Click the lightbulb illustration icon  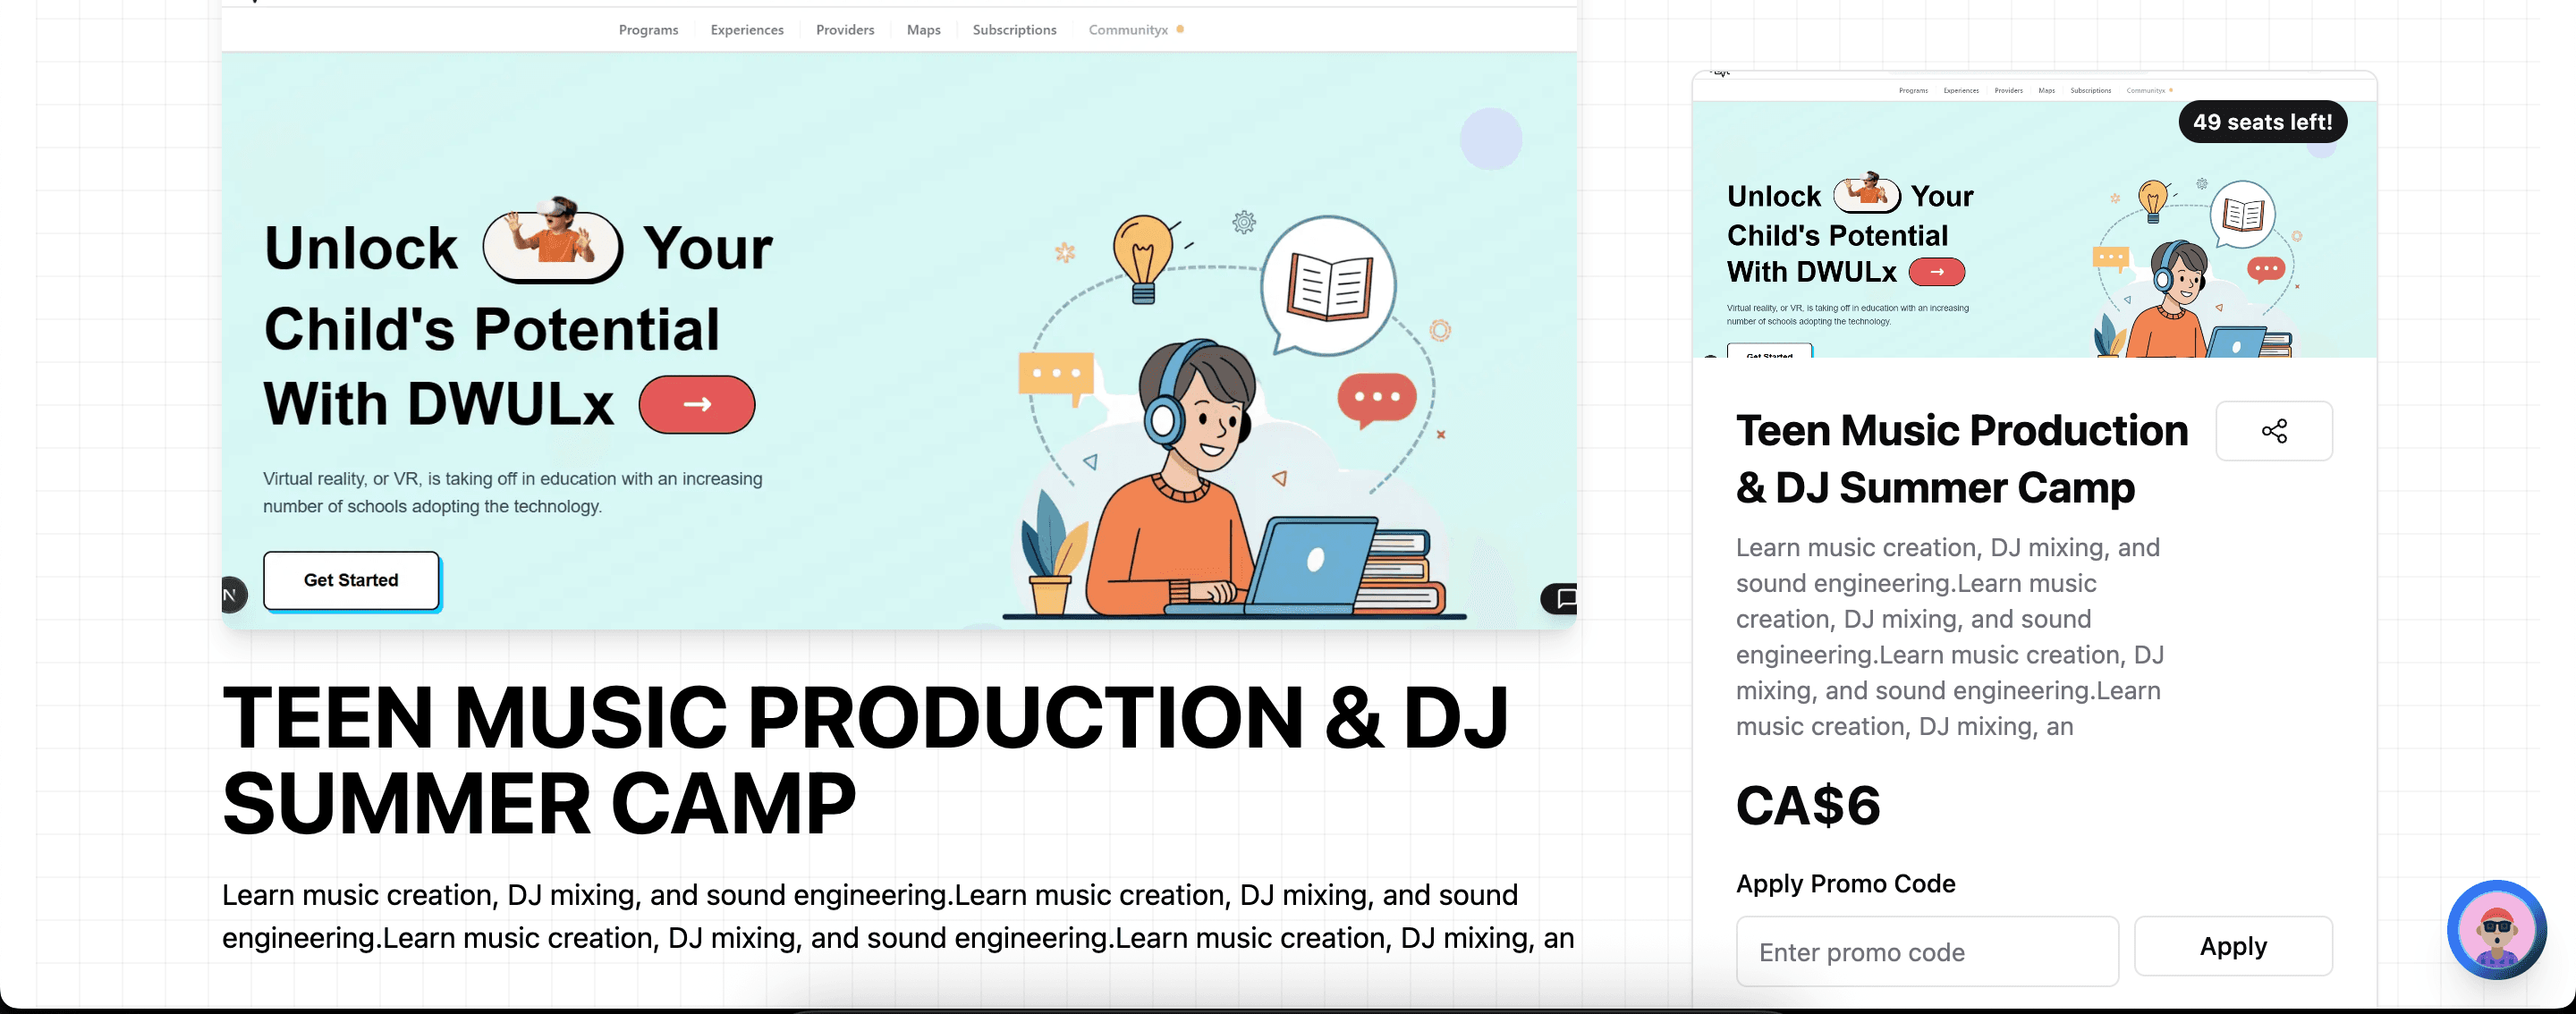[x=1142, y=256]
